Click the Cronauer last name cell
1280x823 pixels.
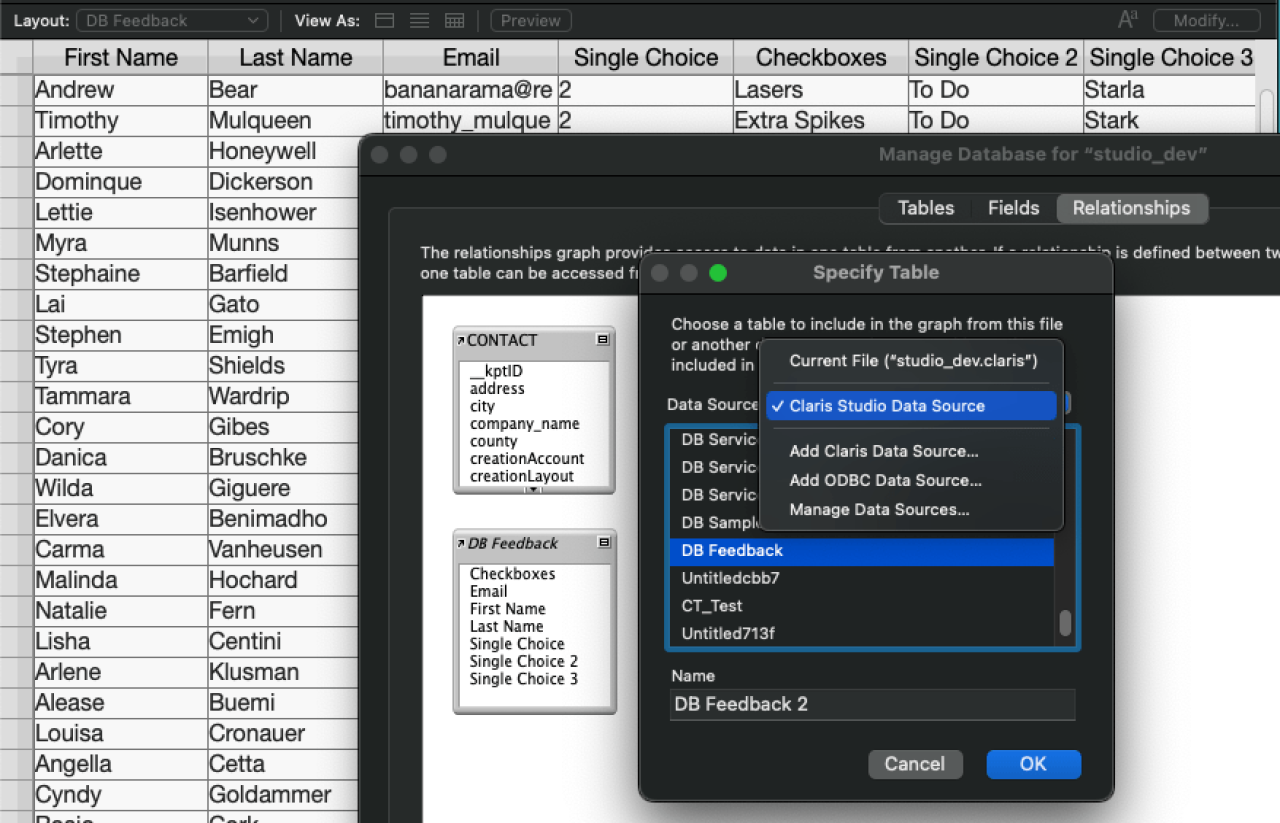284,734
